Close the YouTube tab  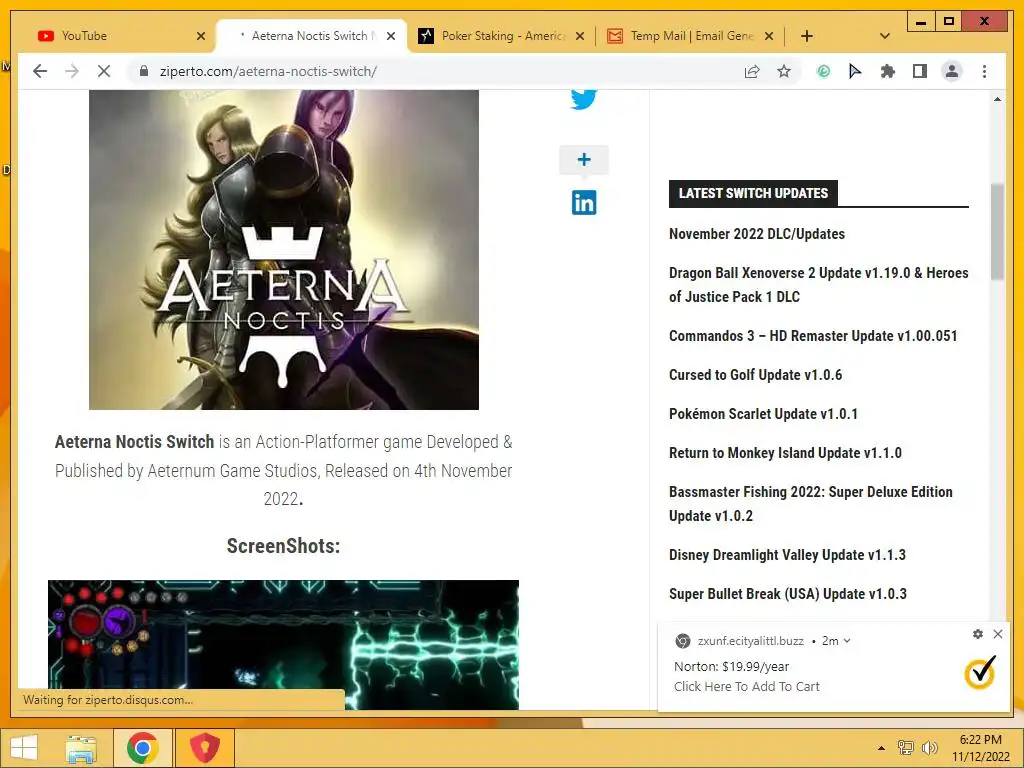tap(201, 36)
